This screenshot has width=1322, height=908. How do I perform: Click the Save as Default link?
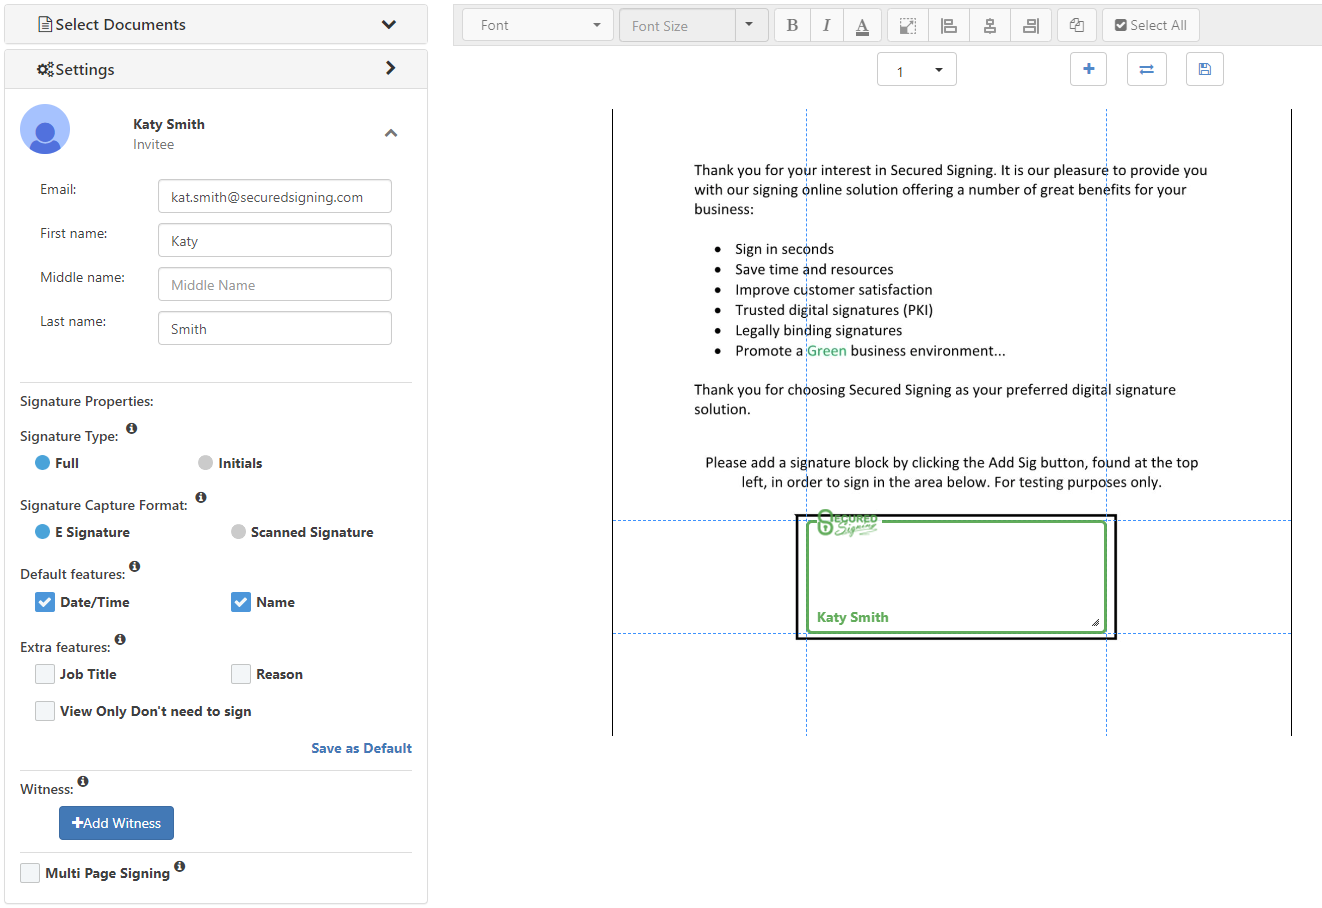pos(361,748)
